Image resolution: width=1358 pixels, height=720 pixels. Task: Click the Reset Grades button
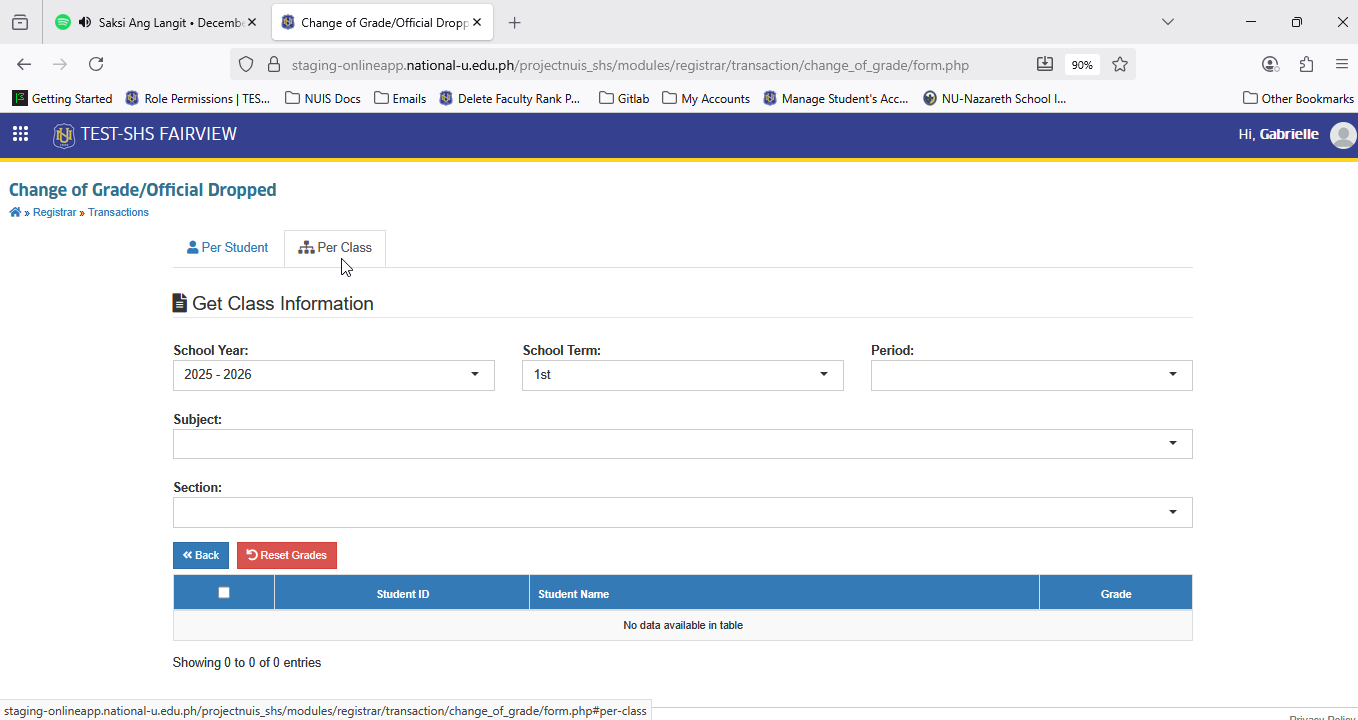[x=287, y=555]
